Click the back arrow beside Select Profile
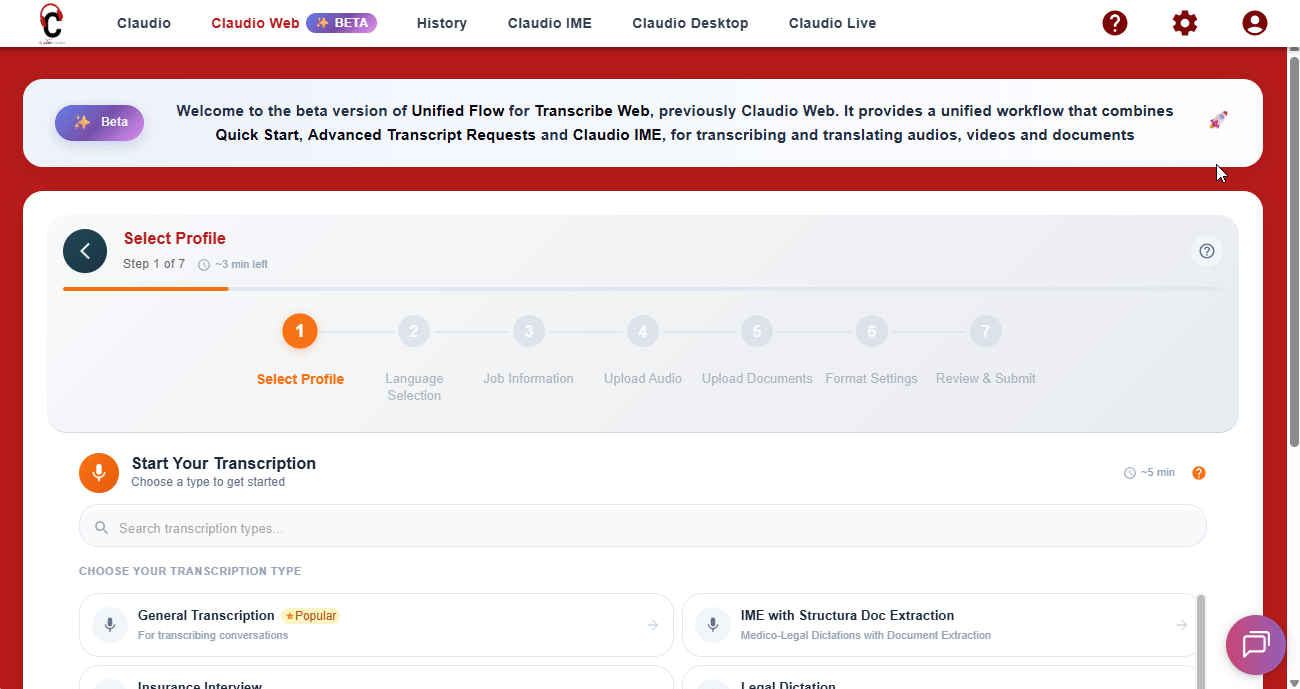Image resolution: width=1300 pixels, height=689 pixels. click(85, 251)
